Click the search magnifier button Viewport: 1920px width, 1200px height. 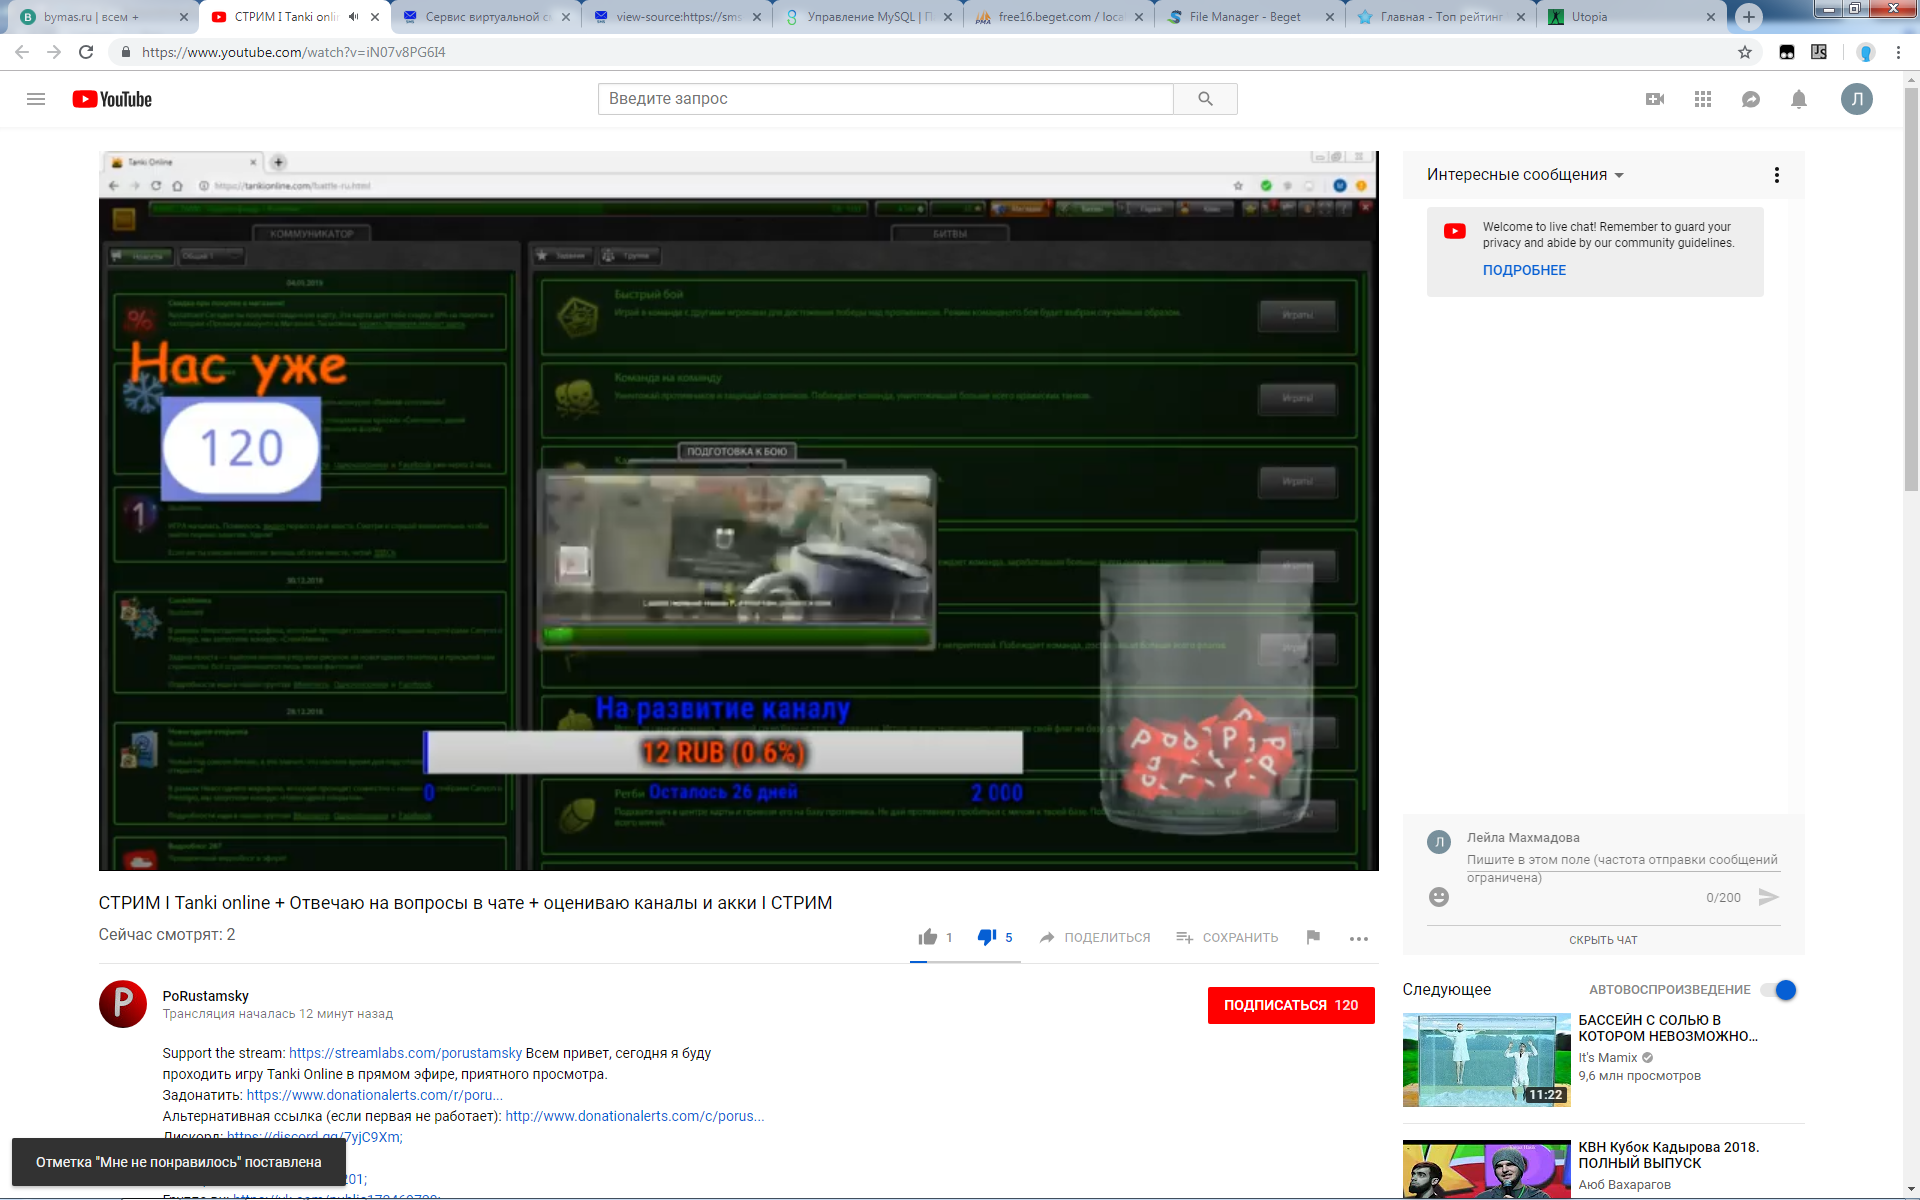[1205, 99]
